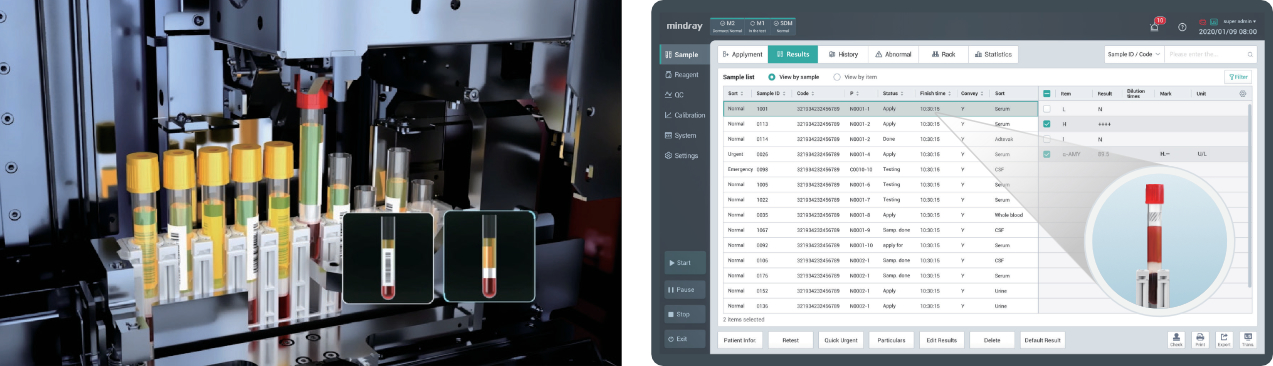Screen dimensions: 1273x366
Task: Switch to the Statistics tab
Action: 992,54
